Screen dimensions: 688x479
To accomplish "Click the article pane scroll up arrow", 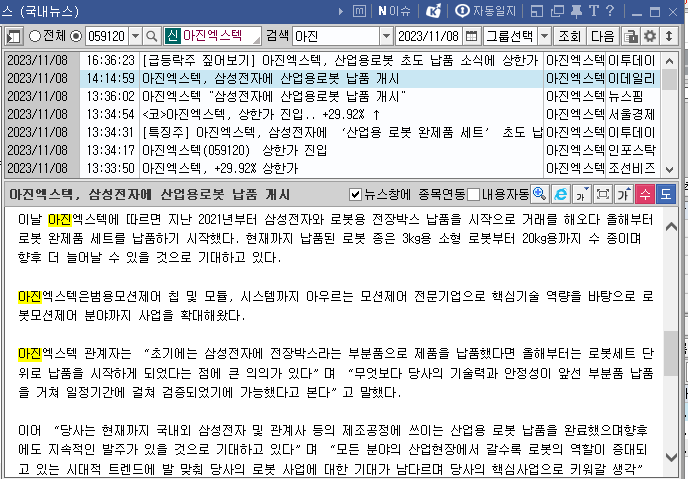I will tap(671, 226).
